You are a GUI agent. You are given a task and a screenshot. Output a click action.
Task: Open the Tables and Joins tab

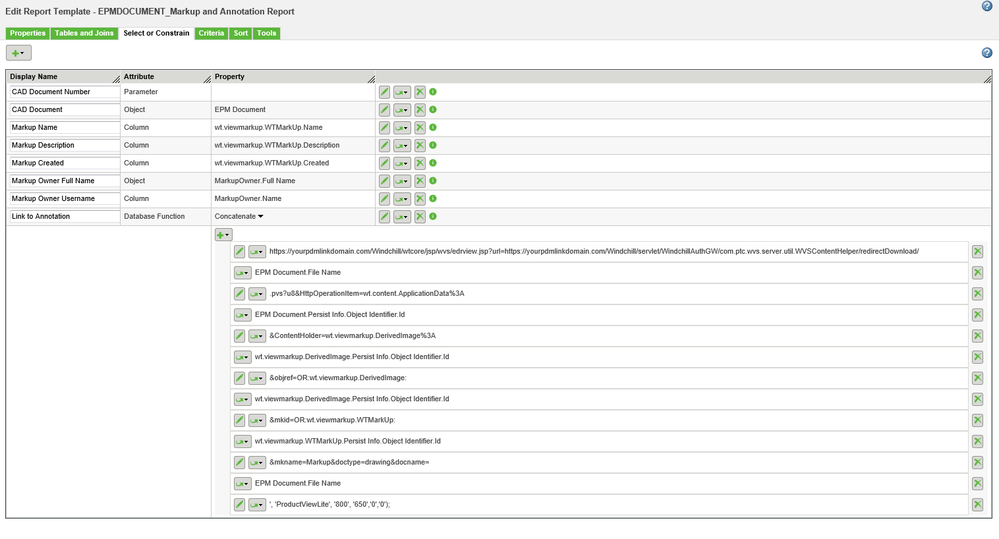pos(84,33)
